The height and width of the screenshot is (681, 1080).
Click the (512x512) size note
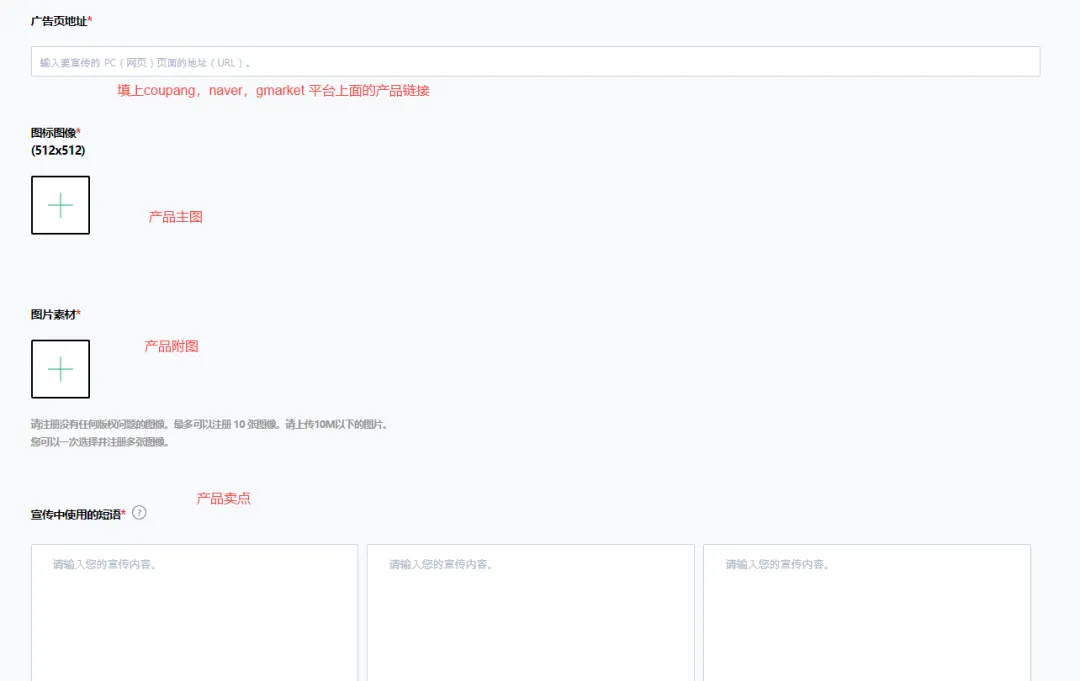(59, 150)
